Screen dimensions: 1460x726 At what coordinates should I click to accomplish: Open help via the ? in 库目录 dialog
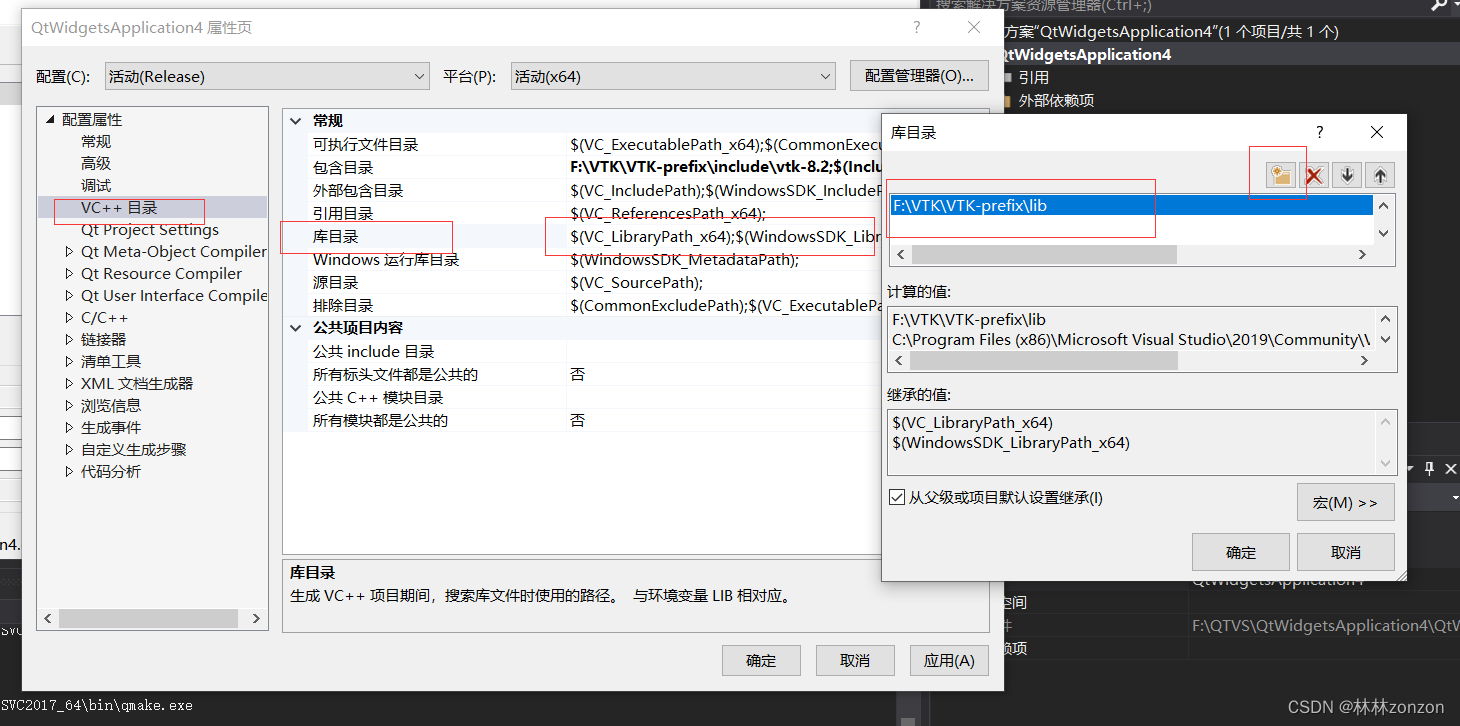[x=1318, y=131]
